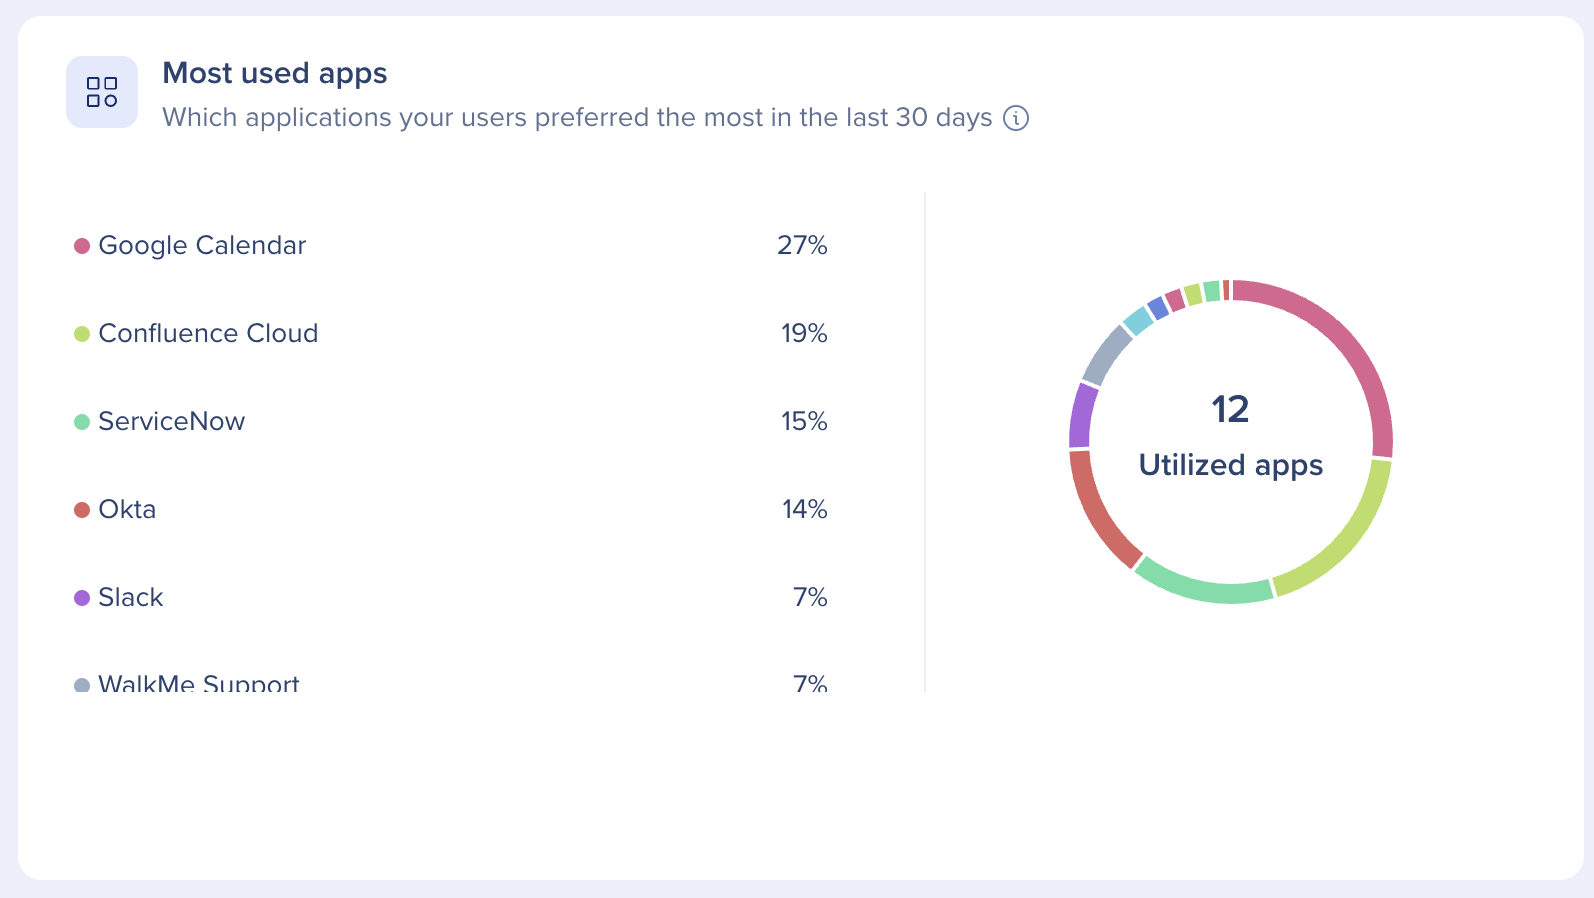1594x898 pixels.
Task: Click the apps grid icon beside the title
Action: click(x=102, y=92)
